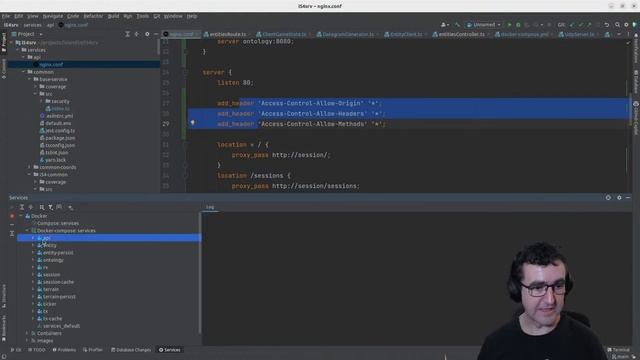Open IDE settings gear in top toolbar

point(626,25)
